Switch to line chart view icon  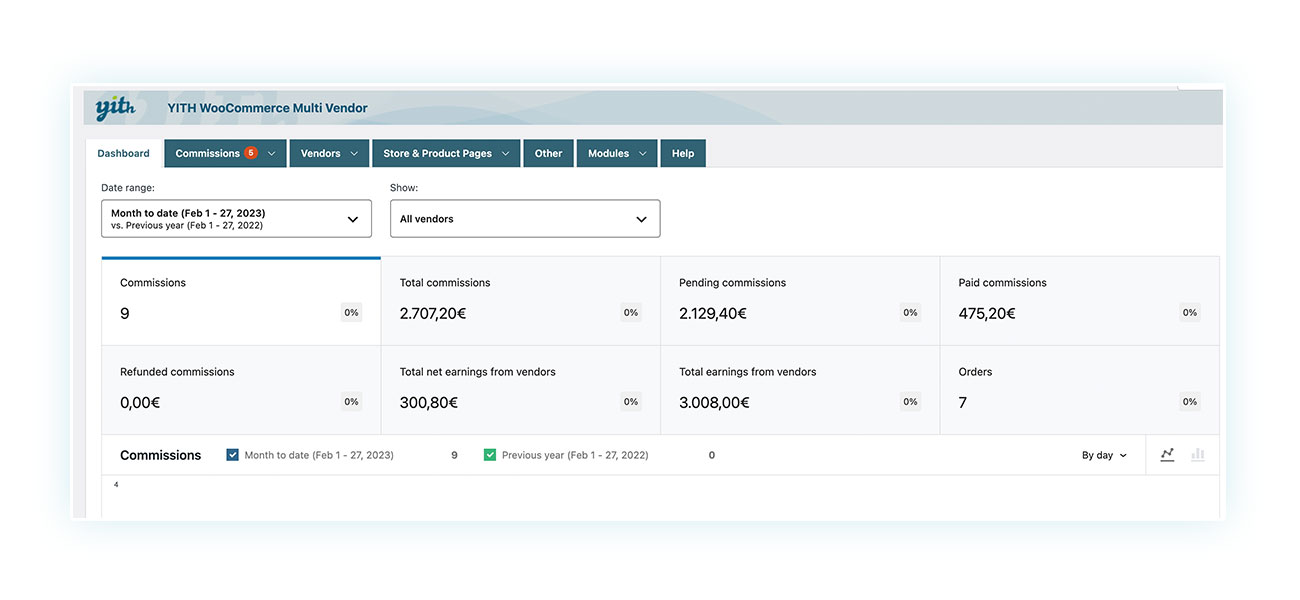[1167, 455]
